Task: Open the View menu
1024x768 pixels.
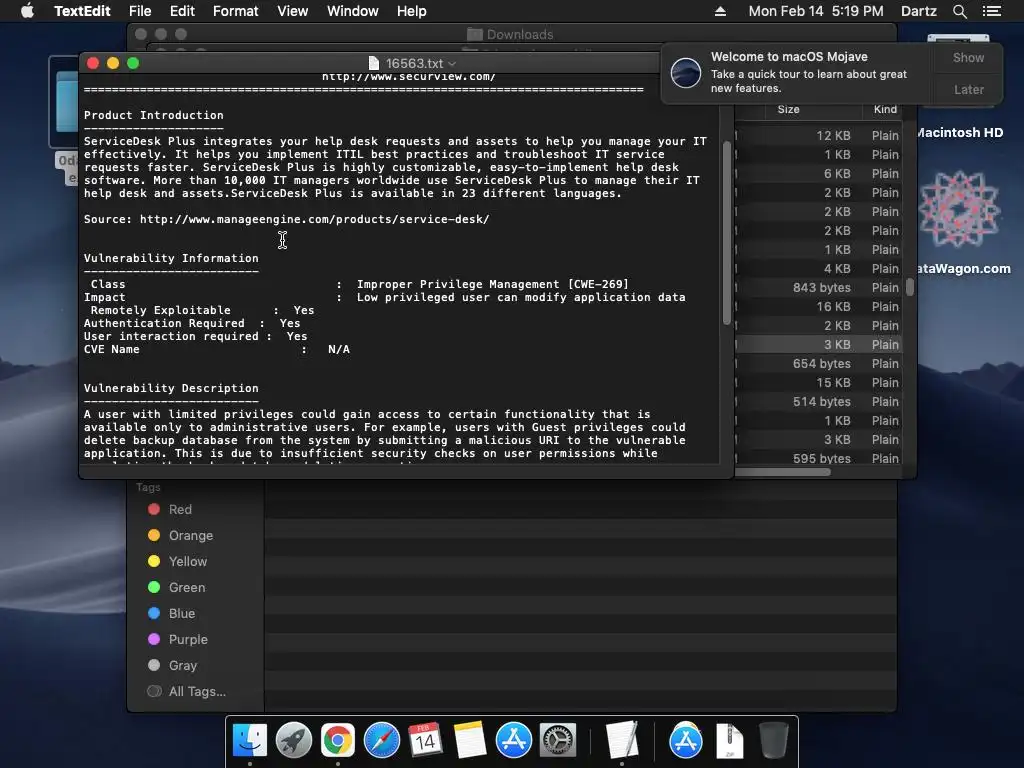Action: click(293, 11)
